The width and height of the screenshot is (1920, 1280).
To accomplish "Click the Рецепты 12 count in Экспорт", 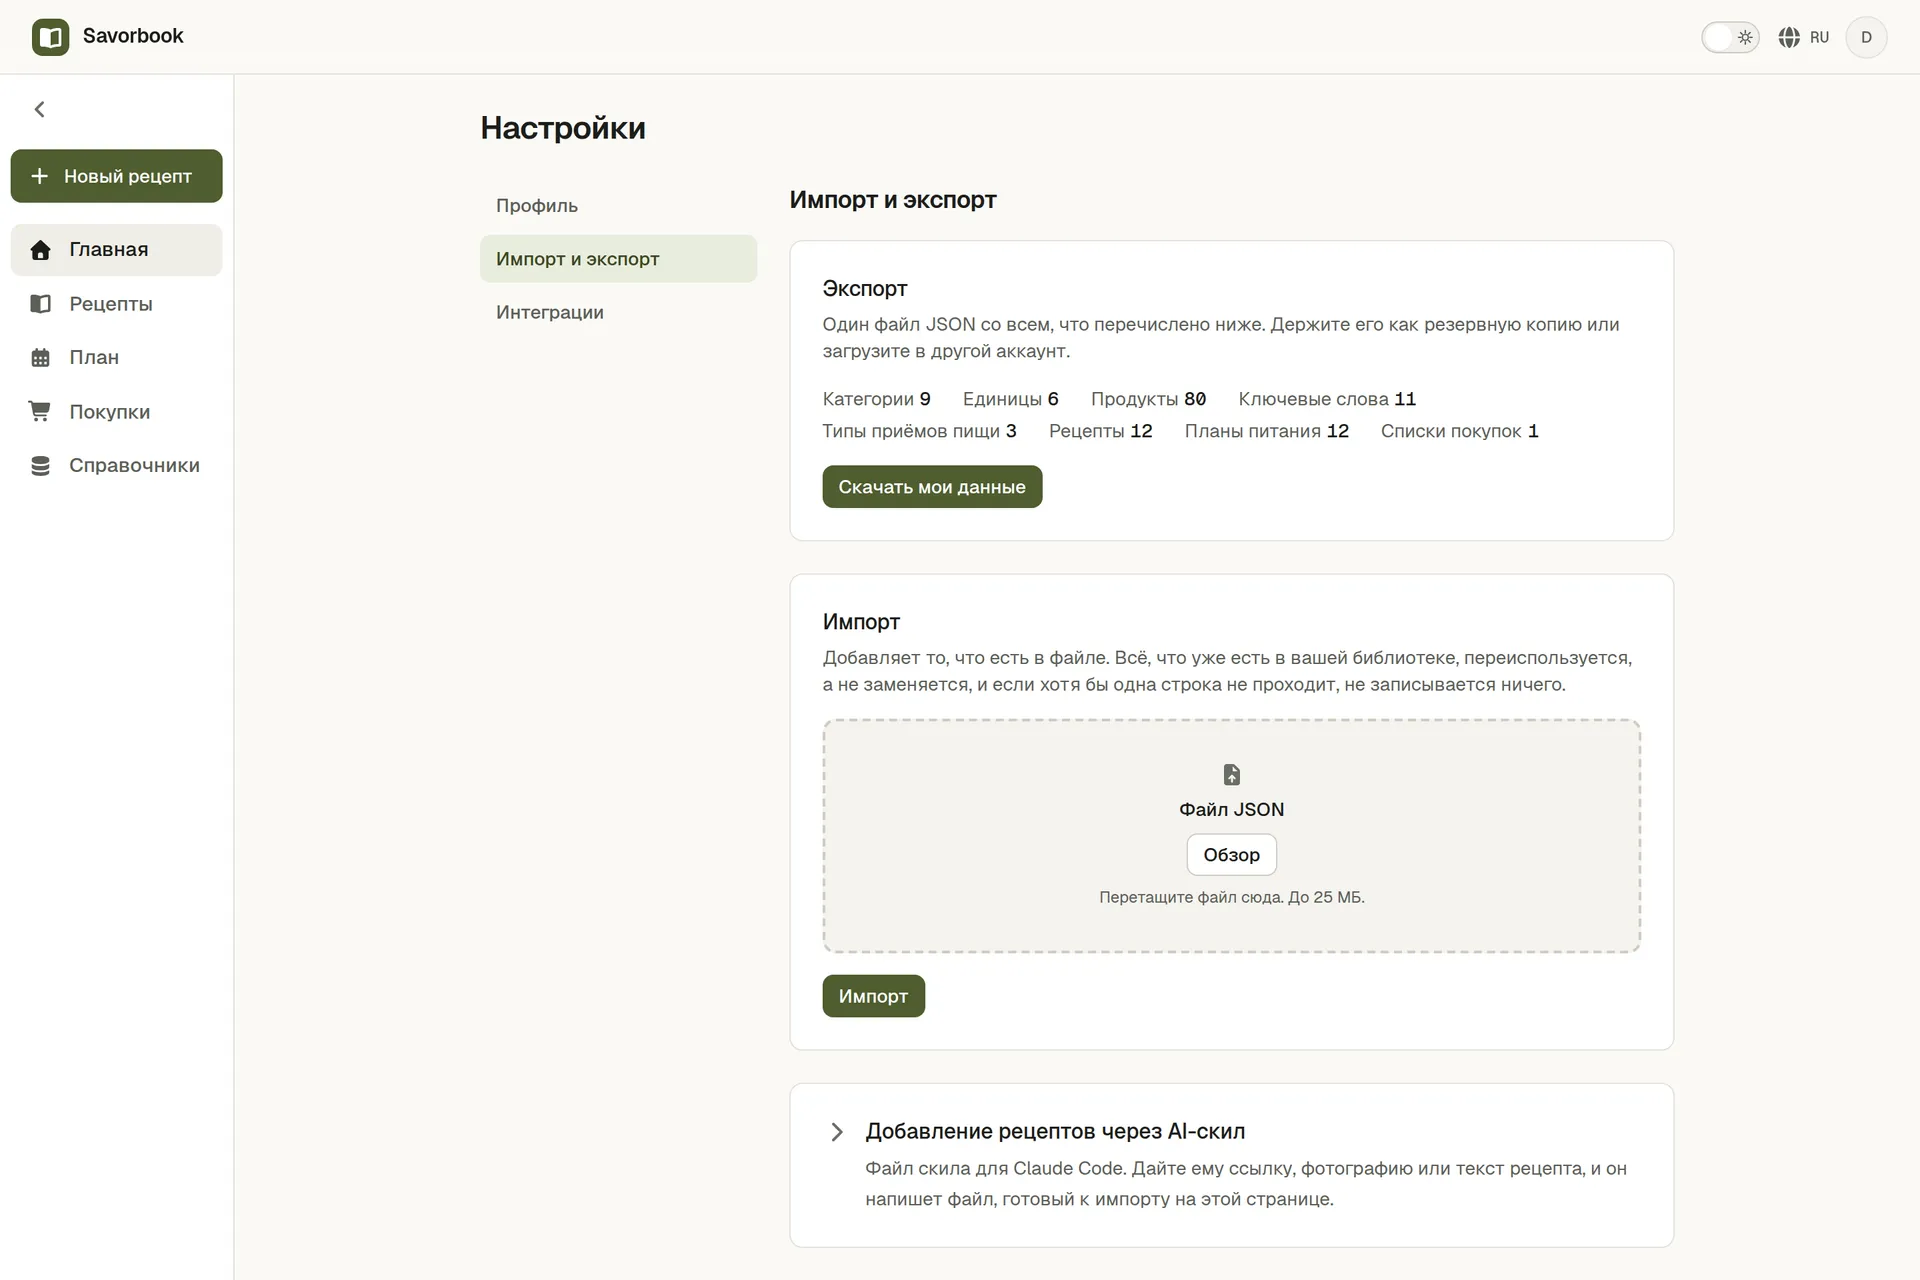I will (x=1100, y=431).
